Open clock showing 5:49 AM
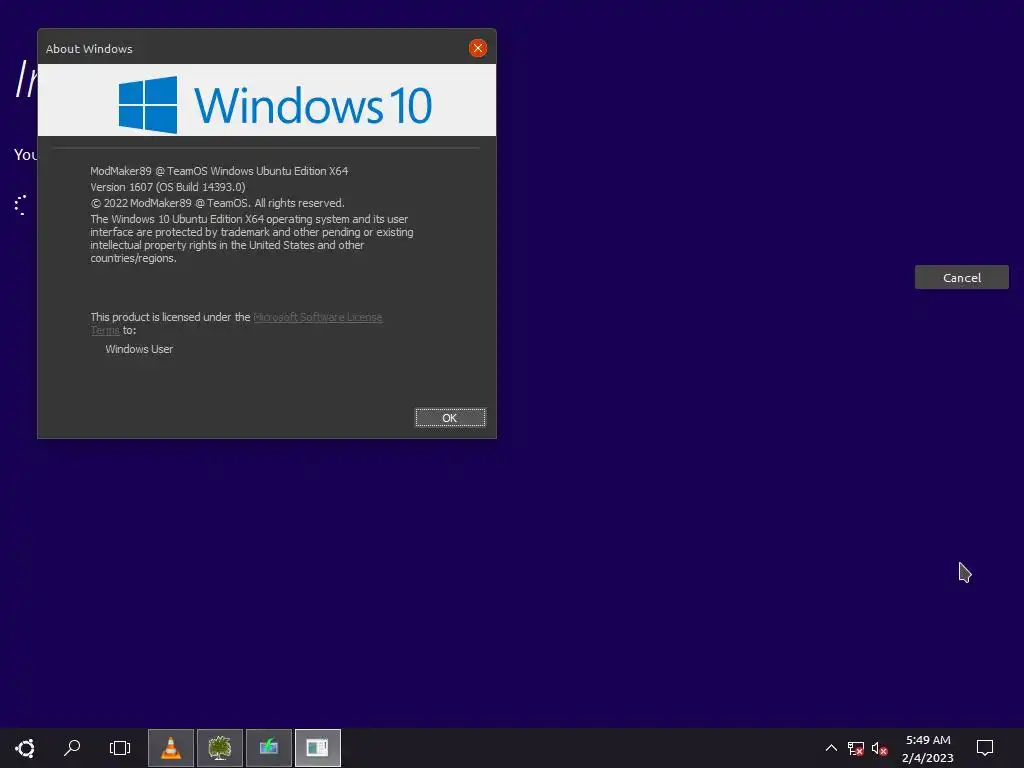The width and height of the screenshot is (1024, 768). 928,748
